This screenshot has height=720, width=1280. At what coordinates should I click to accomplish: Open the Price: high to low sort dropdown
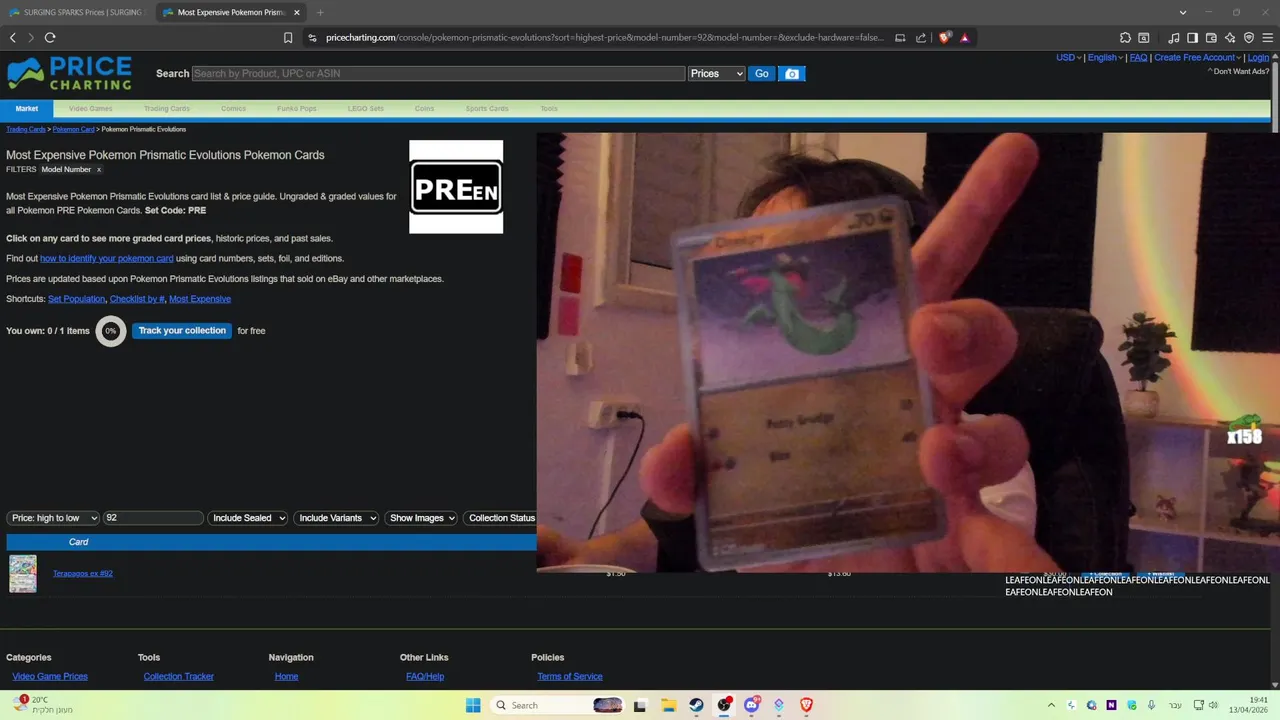[53, 518]
